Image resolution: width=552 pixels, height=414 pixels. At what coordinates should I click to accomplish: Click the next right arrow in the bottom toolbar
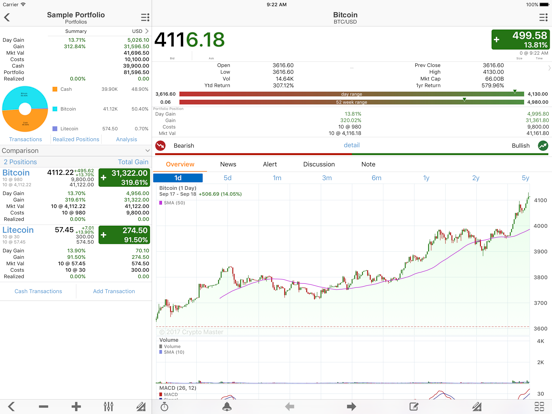coord(351,407)
